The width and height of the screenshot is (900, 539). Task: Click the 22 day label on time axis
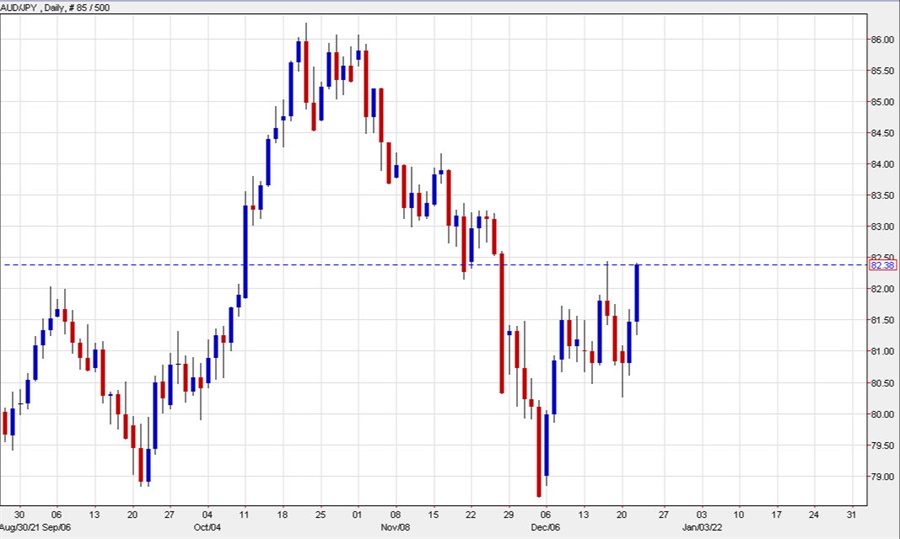pyautogui.click(x=471, y=515)
